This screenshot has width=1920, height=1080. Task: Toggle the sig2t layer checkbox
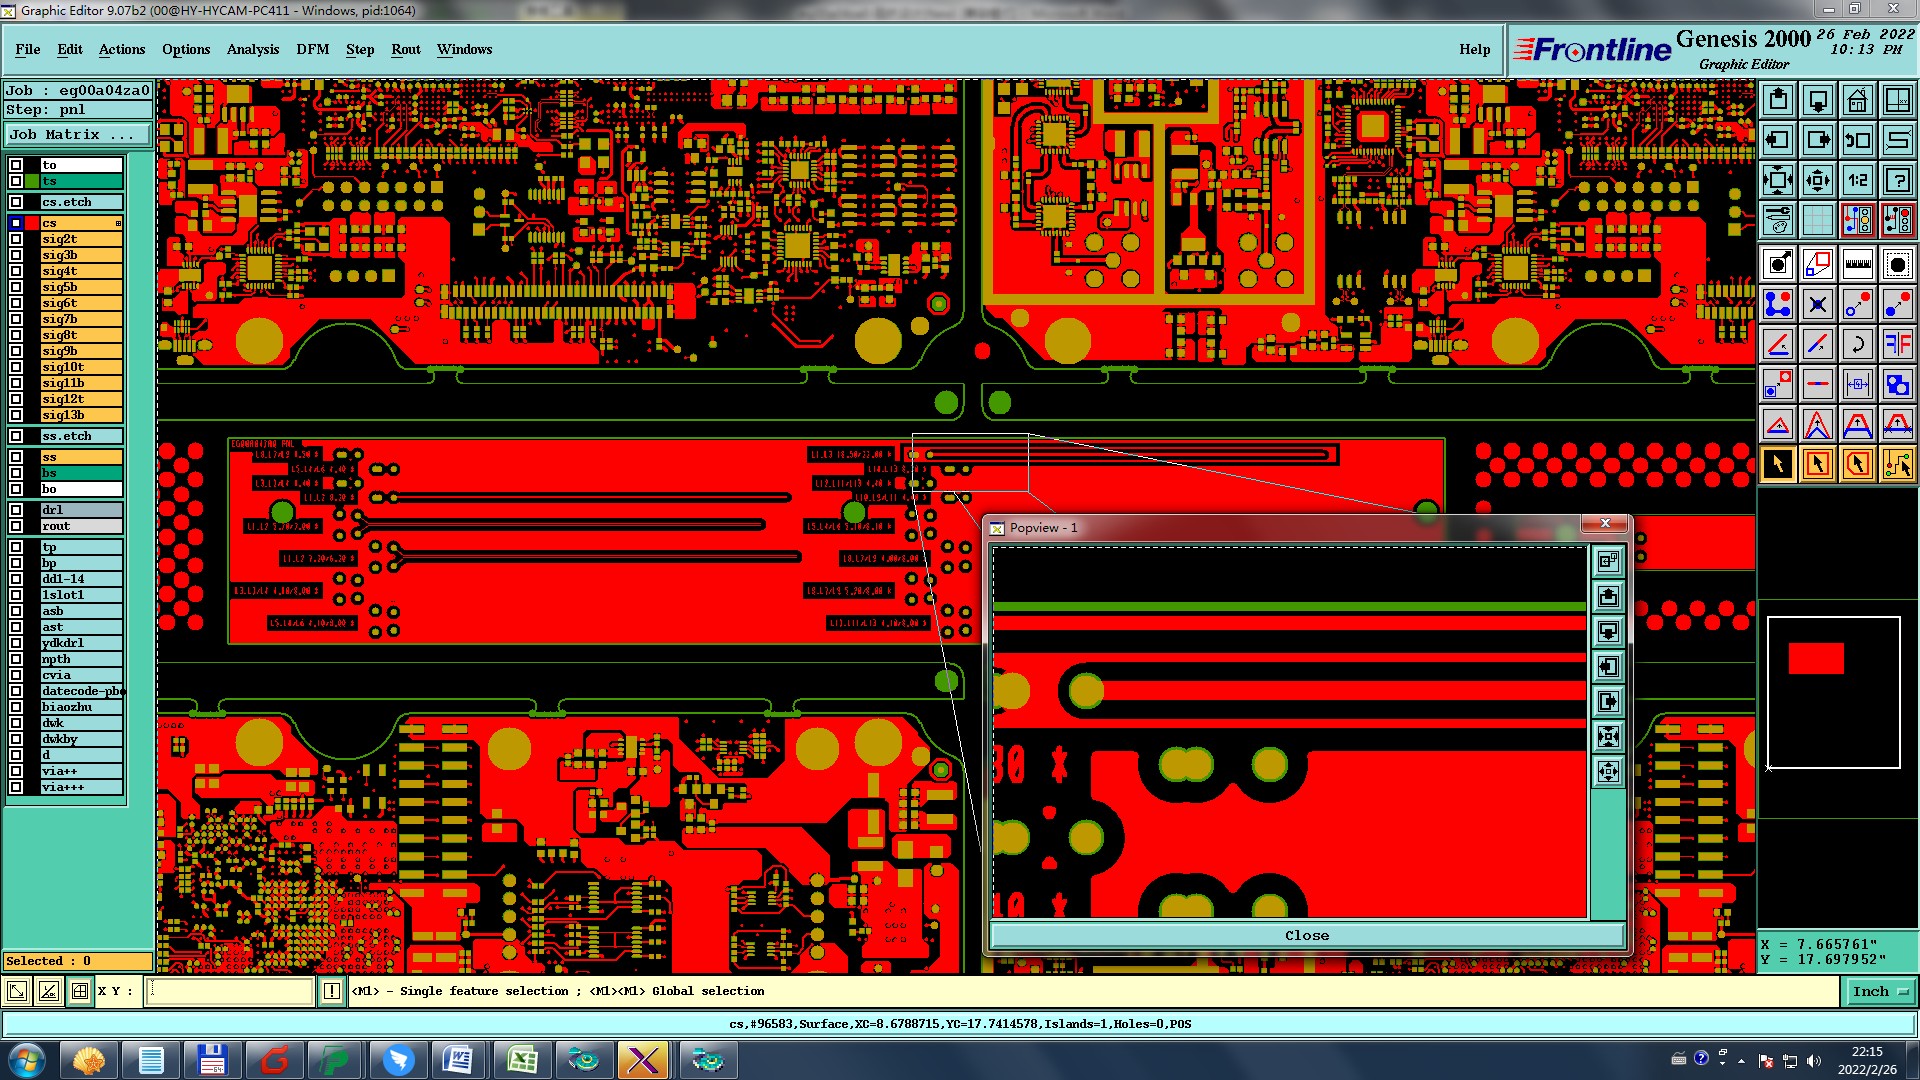tap(16, 239)
